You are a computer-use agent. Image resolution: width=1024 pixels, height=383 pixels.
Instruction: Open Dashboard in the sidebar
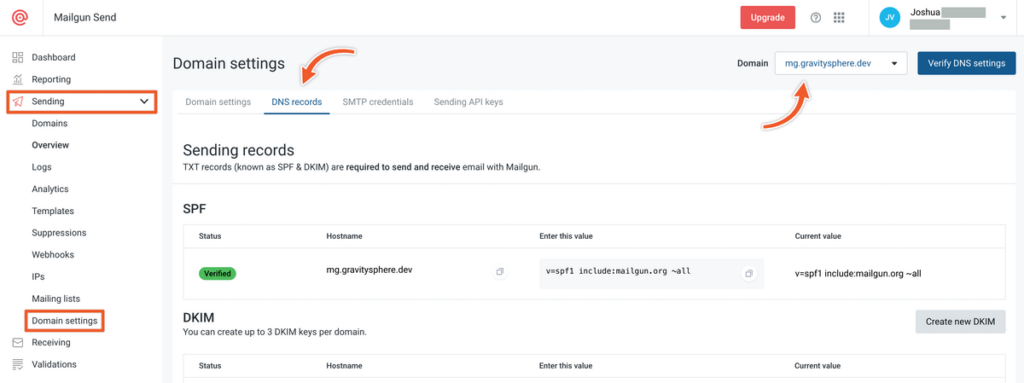click(x=54, y=58)
